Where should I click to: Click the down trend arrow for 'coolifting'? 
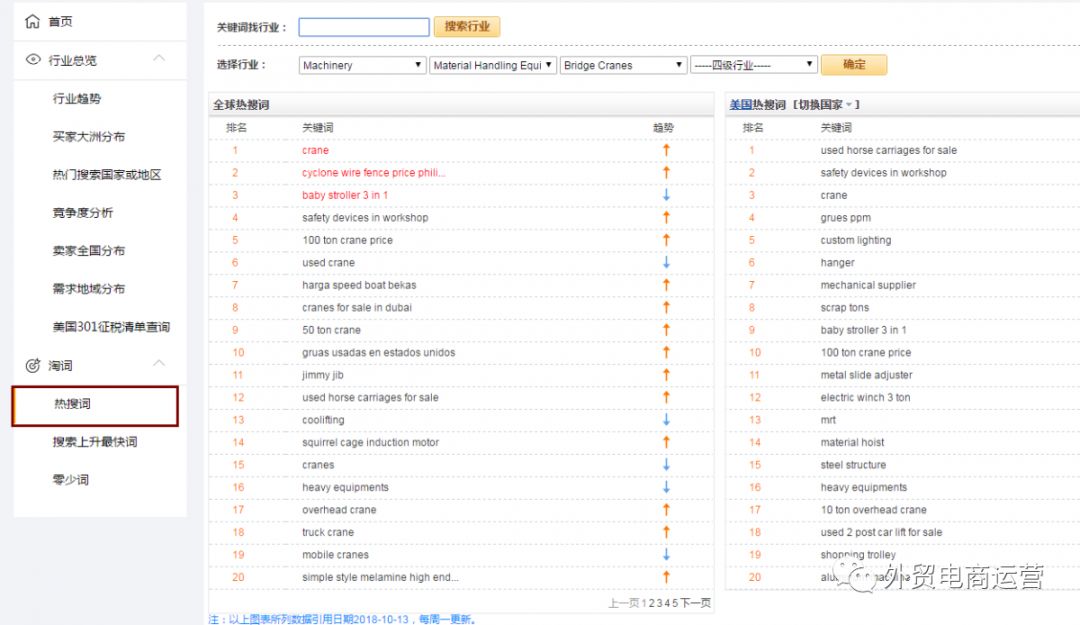coord(666,420)
